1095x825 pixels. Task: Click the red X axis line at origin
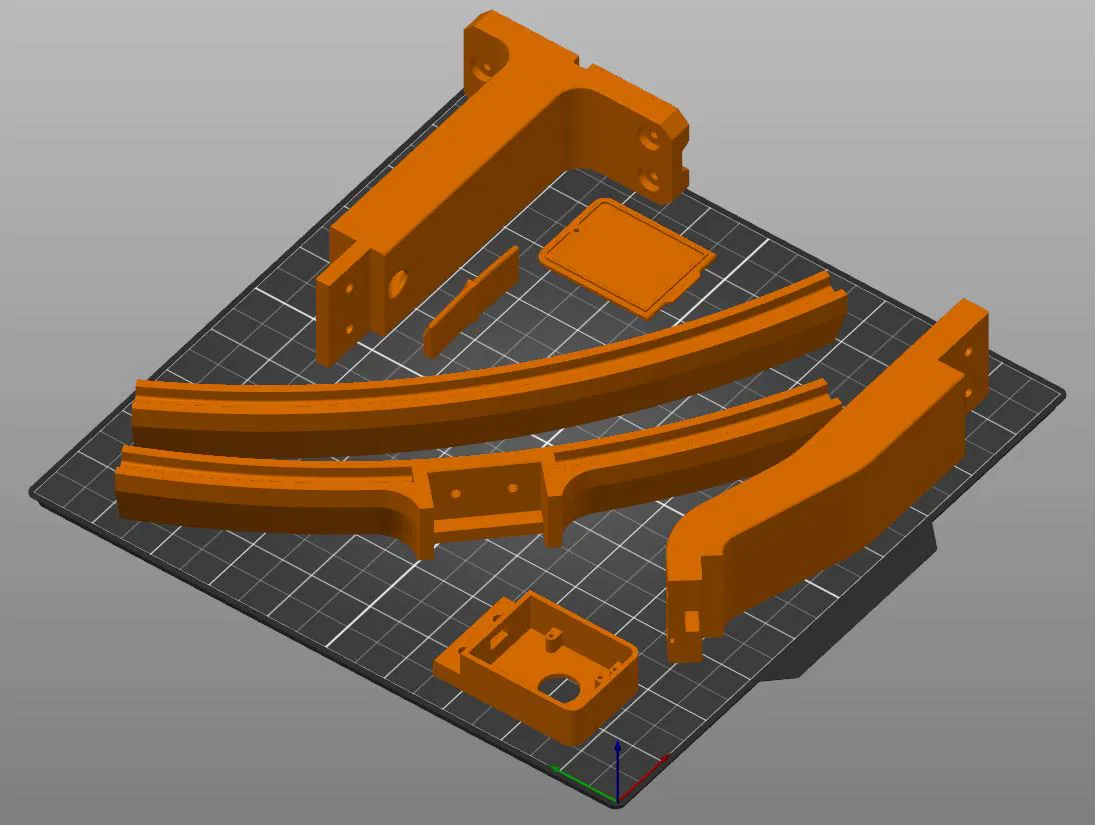[x=642, y=778]
